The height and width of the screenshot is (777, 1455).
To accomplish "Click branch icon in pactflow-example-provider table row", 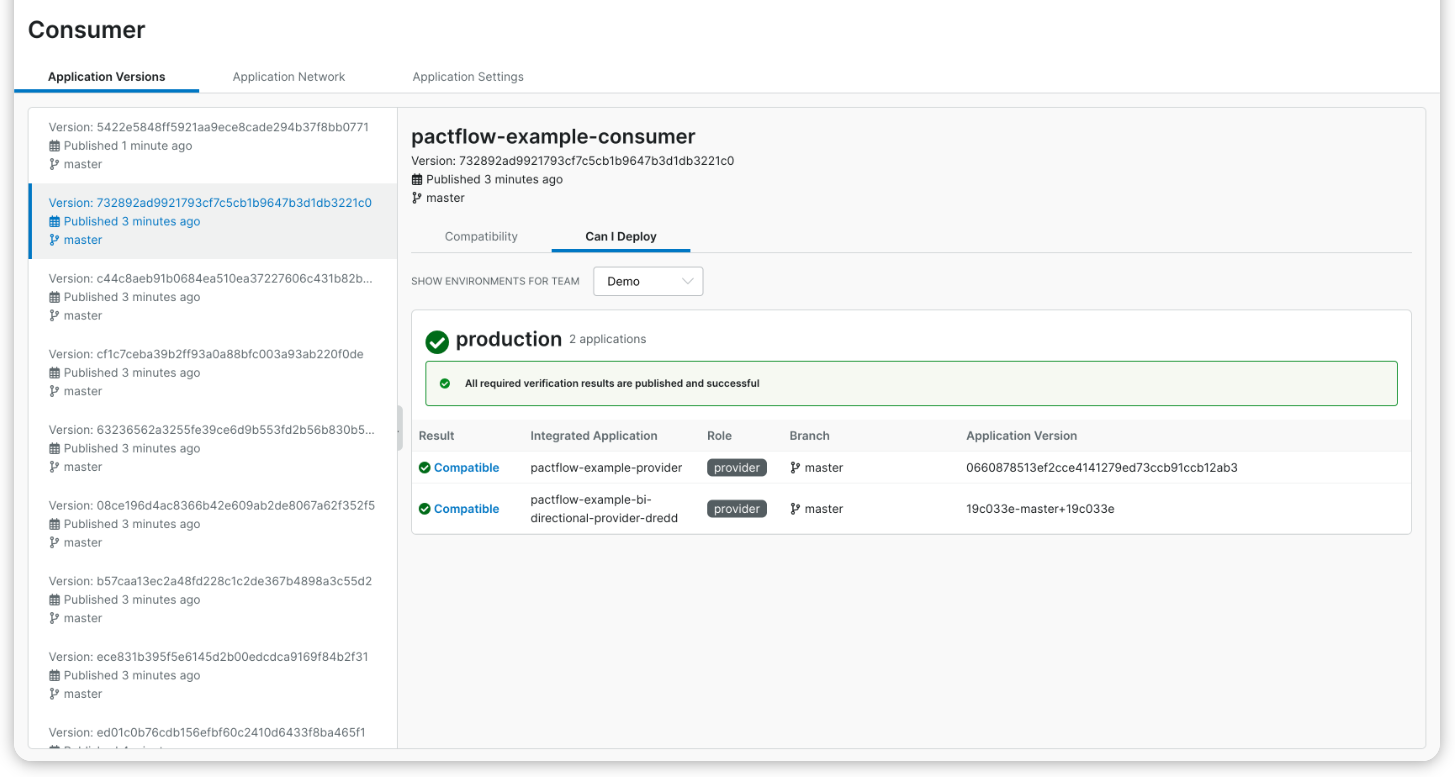I will click(795, 468).
